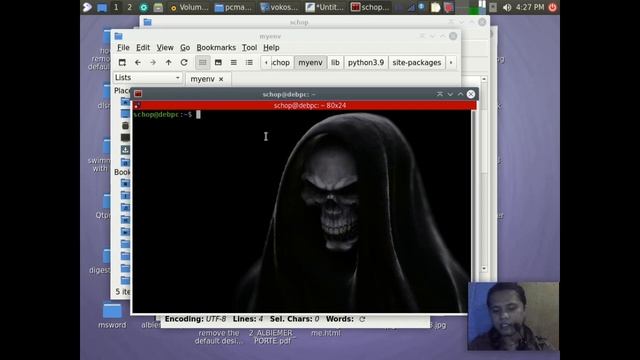Image resolution: width=640 pixels, height=360 pixels.
Task: Click the clock showing 4:27 PM
Action: (x=530, y=7)
